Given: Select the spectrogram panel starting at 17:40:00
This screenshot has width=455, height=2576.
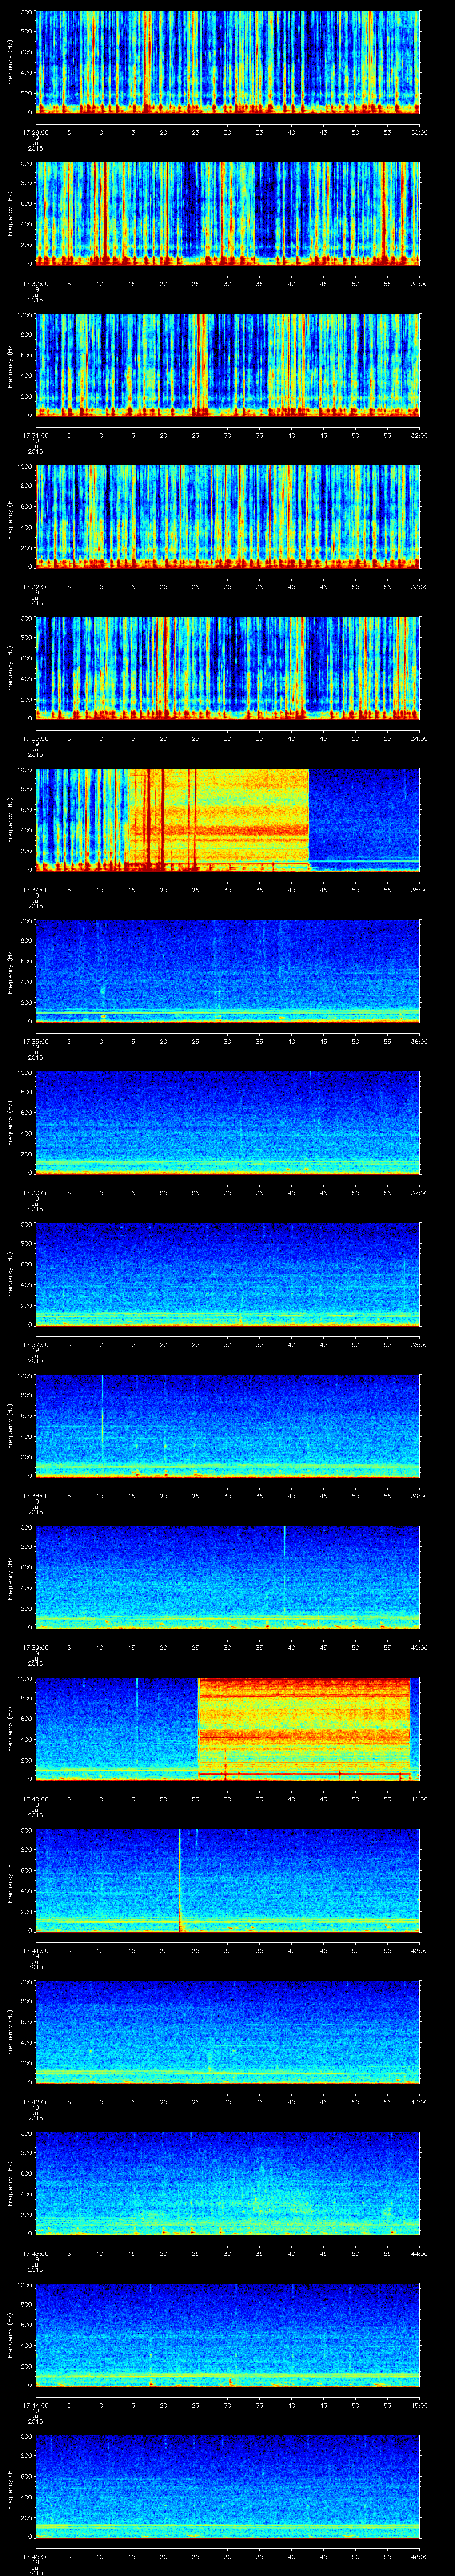Looking at the screenshot, I should click(228, 1729).
